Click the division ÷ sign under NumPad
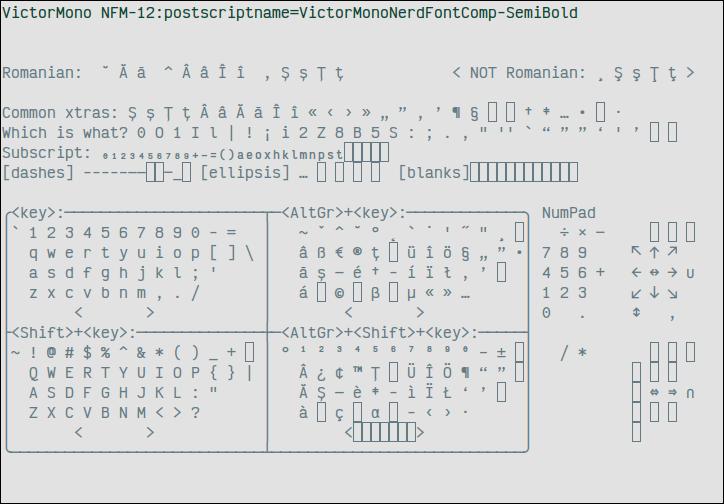The image size is (724, 504). [564, 232]
